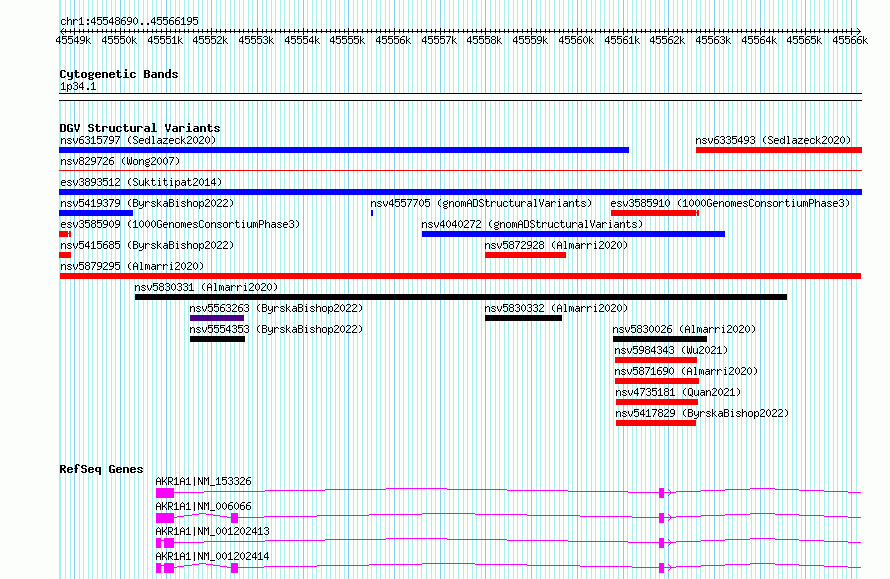Open the AKR1A1|NM_001202414 transcript label
Viewport: 890px width, 579px height.
(212, 556)
